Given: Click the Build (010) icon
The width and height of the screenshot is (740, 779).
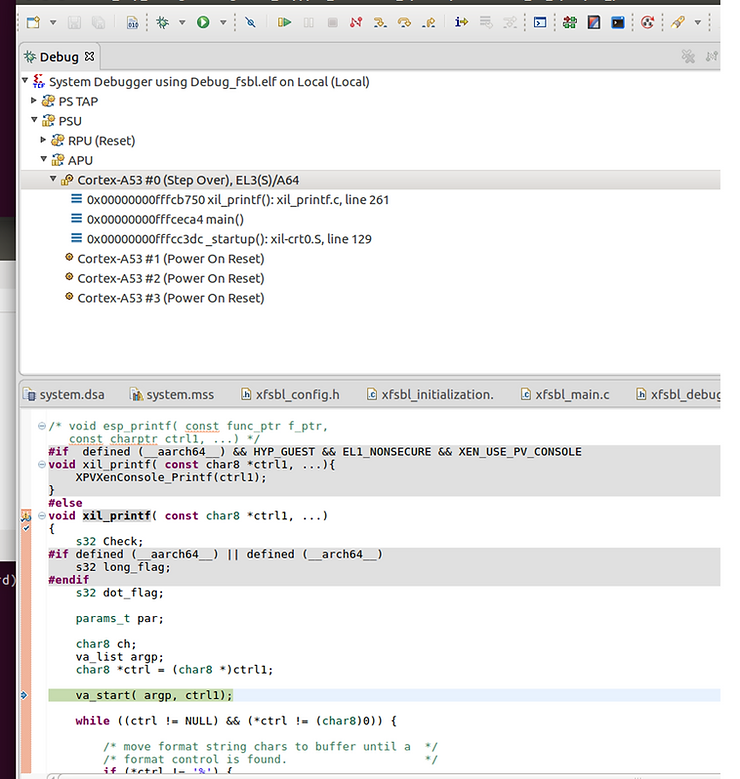Looking at the screenshot, I should (x=133, y=22).
